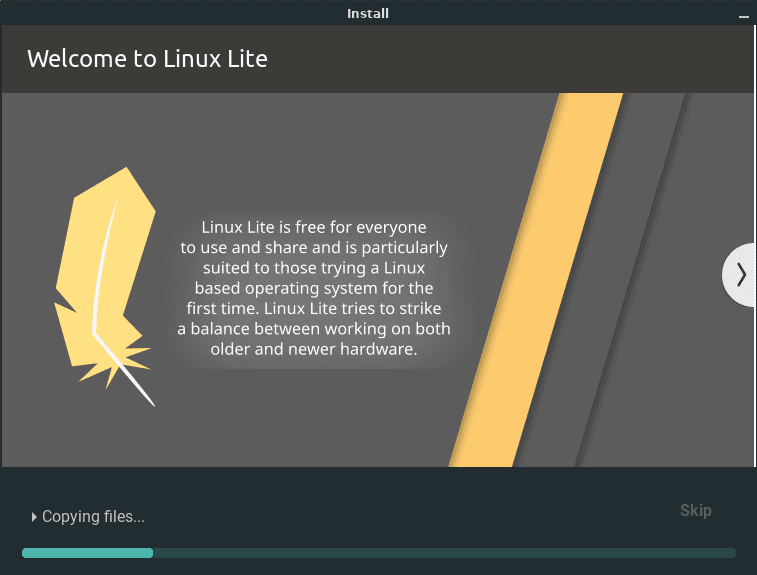Image resolution: width=757 pixels, height=575 pixels.
Task: Click the installation progress bar
Action: tap(378, 553)
